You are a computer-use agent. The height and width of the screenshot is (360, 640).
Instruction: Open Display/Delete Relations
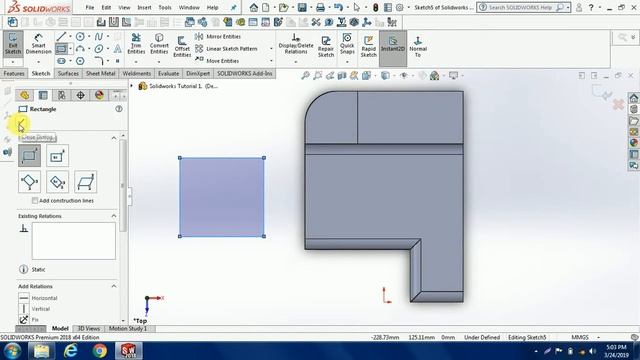pyautogui.click(x=296, y=44)
